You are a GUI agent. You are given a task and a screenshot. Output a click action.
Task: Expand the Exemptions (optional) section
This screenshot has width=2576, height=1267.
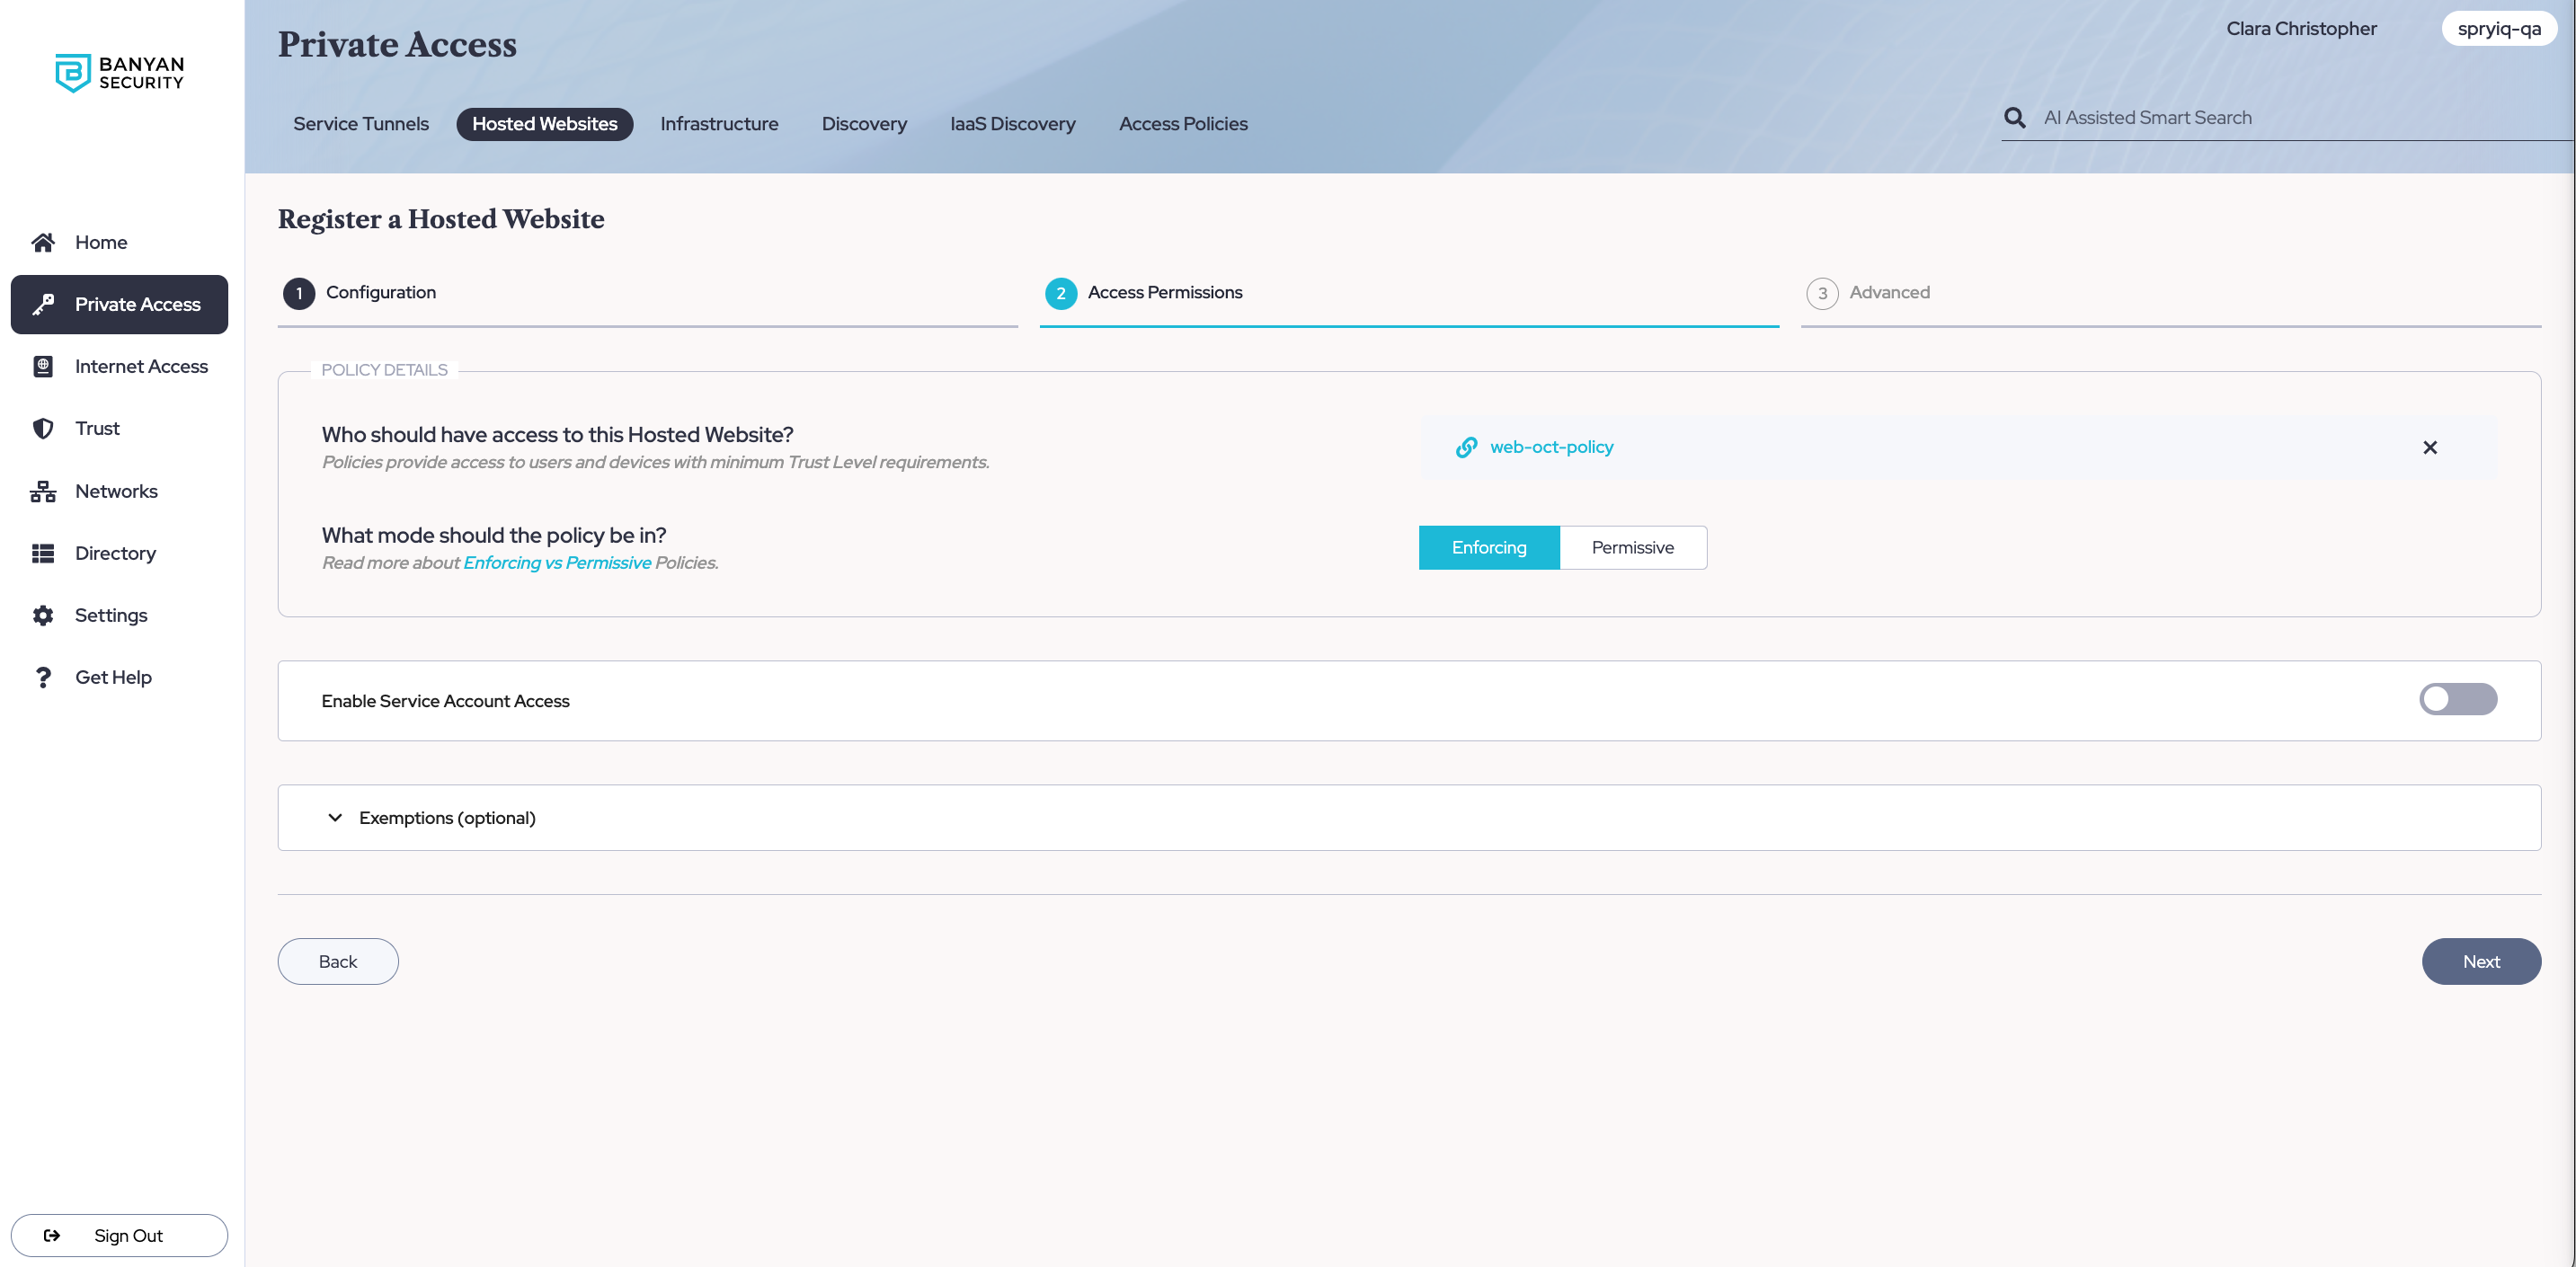pyautogui.click(x=335, y=817)
